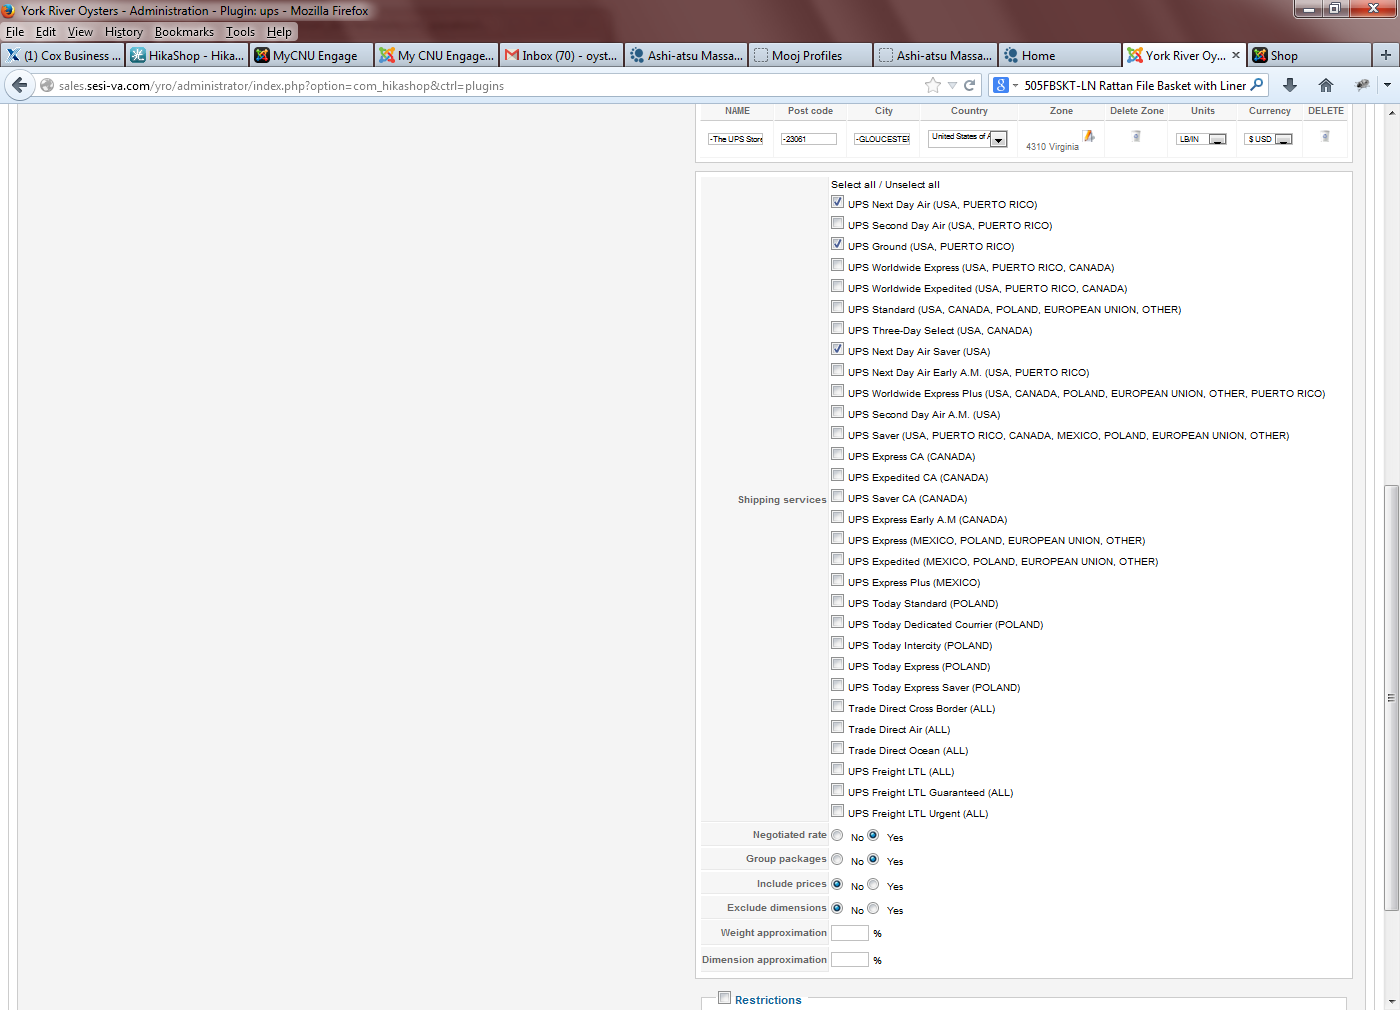
Task: Uncheck UPS Ground (USA, PUERTO RICO)
Action: click(837, 244)
